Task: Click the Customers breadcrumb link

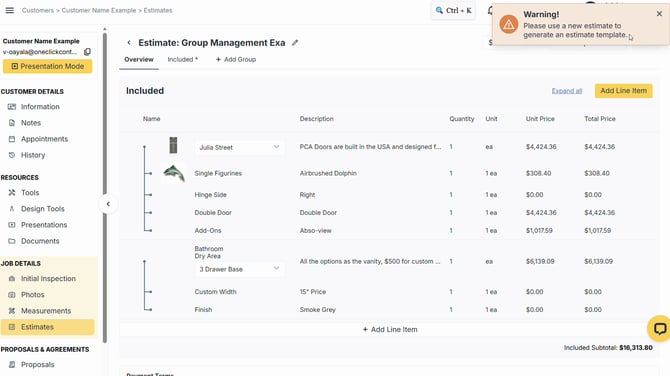Action: (x=38, y=10)
